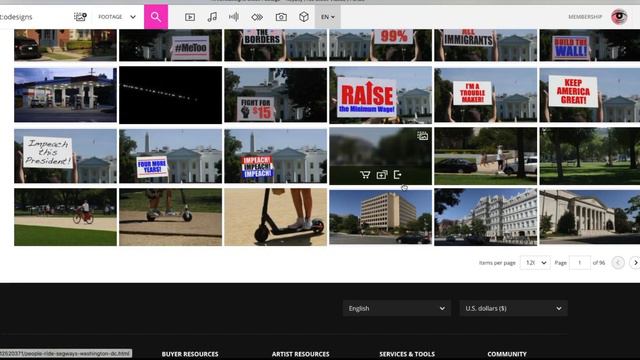Image resolution: width=640 pixels, height=360 pixels.
Task: Open BUYER RESOURCES footer section
Action: tap(190, 354)
